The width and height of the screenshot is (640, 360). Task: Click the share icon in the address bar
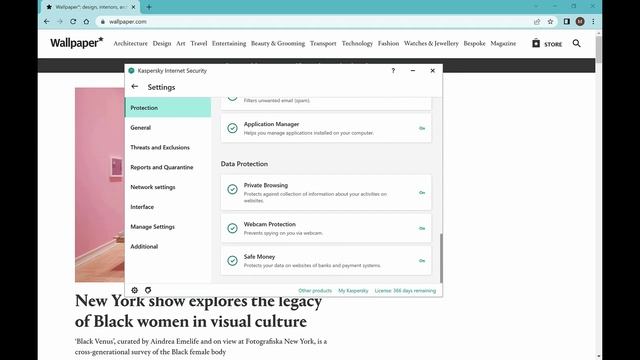pos(537,22)
